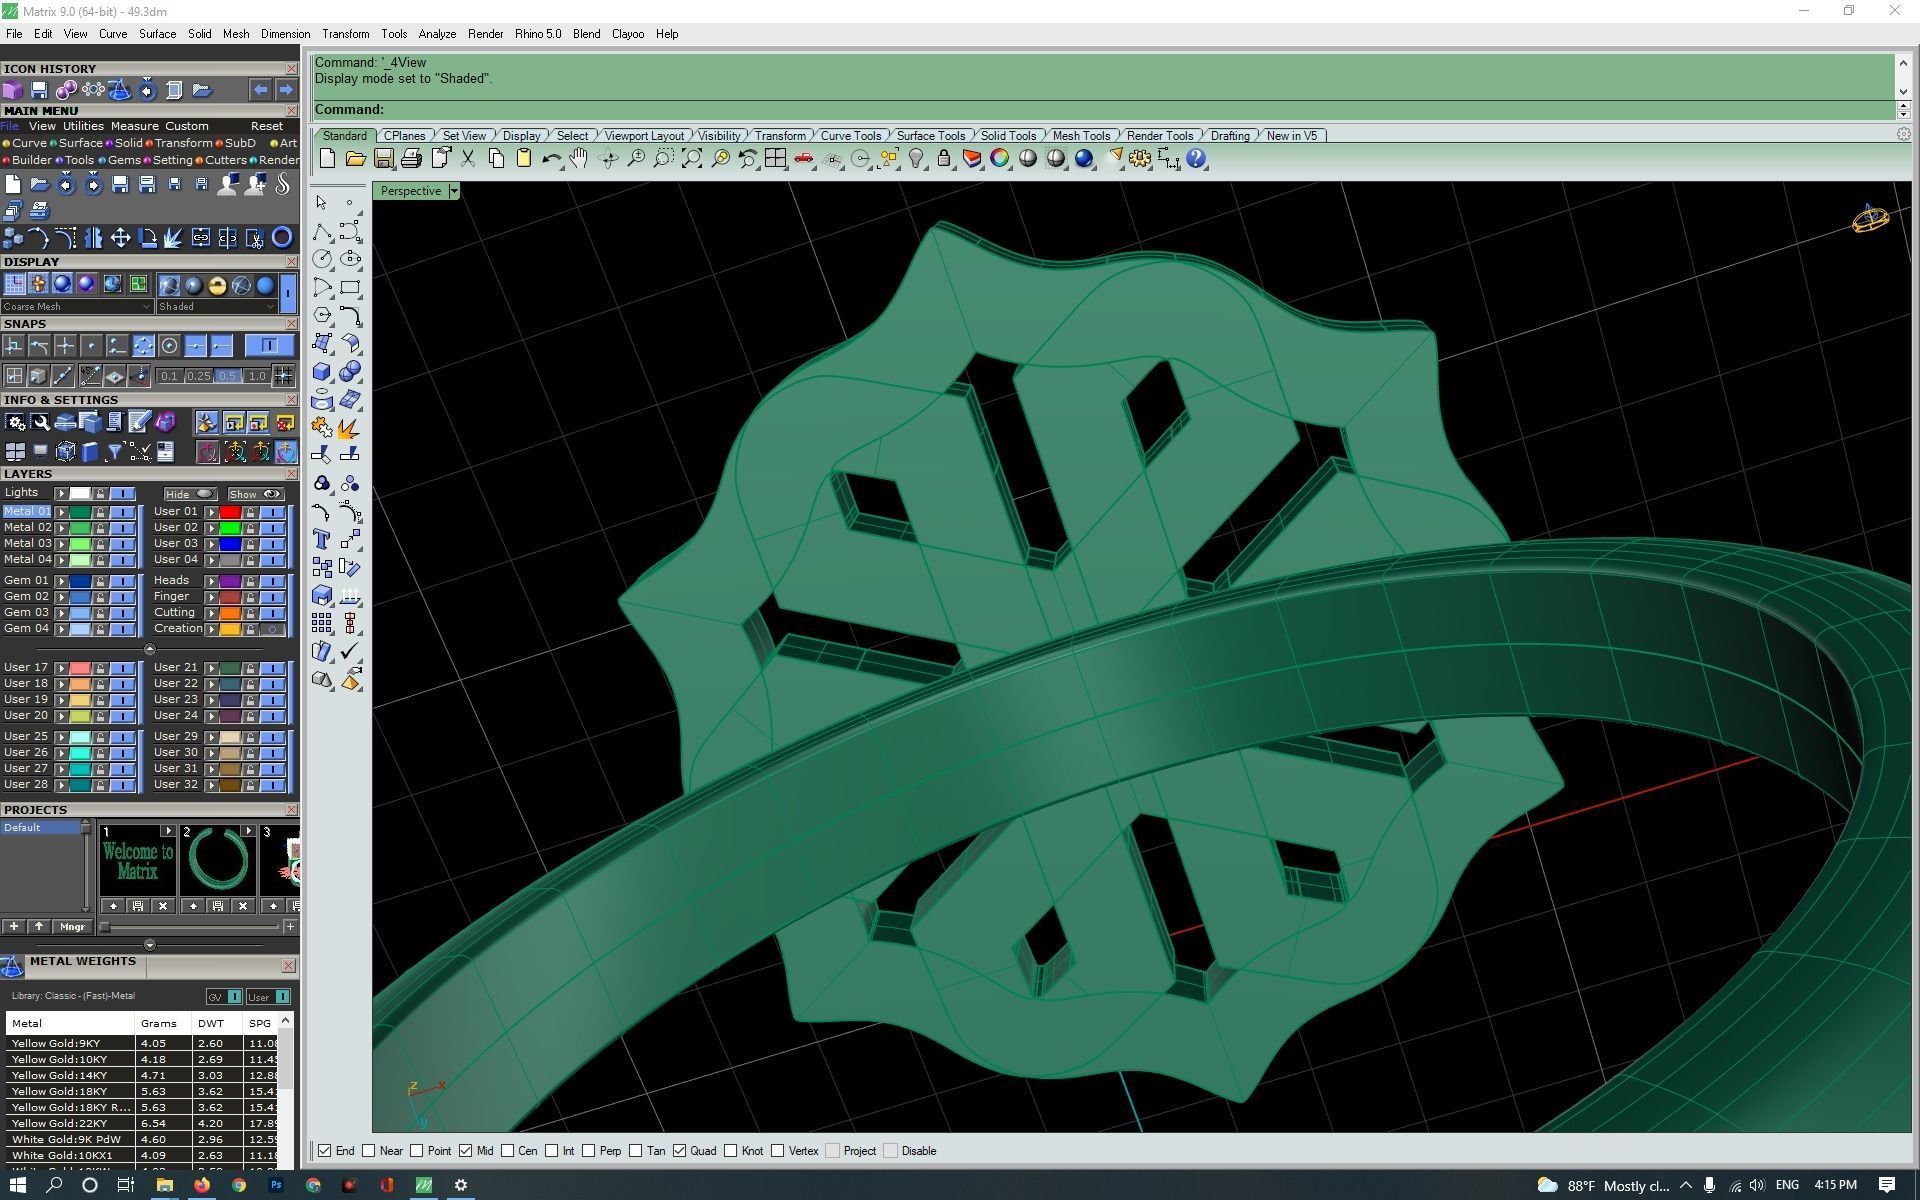Expand the Metal 01 layer arrow
1920x1200 pixels.
click(x=62, y=512)
